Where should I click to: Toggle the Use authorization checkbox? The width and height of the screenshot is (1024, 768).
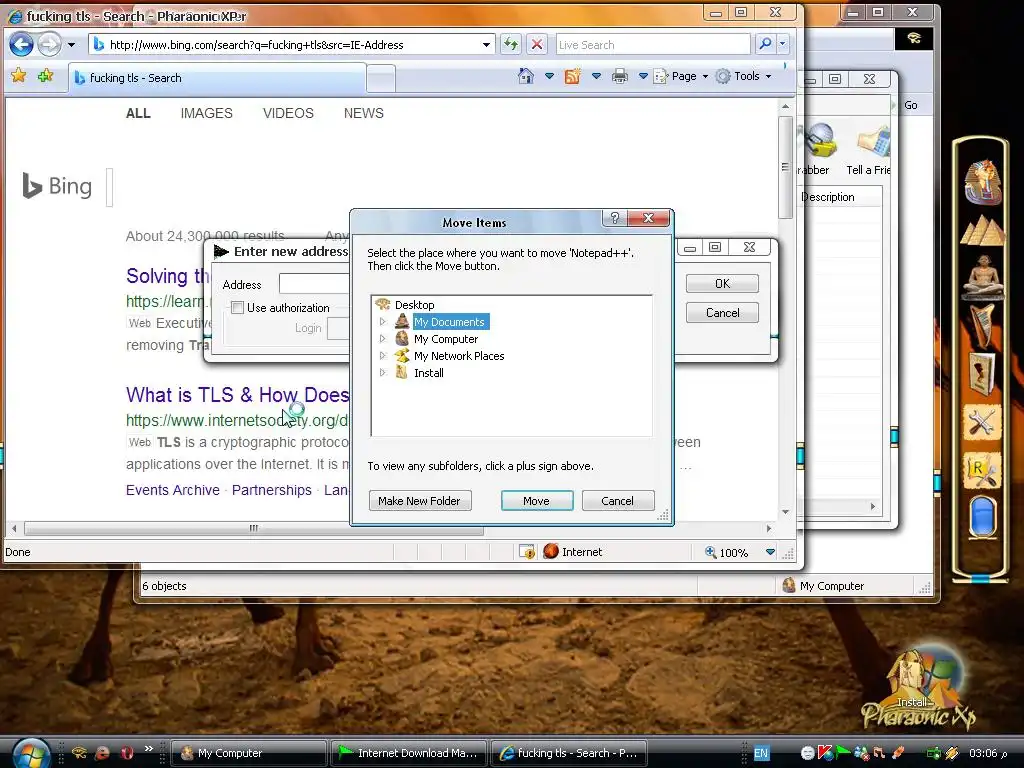[238, 308]
